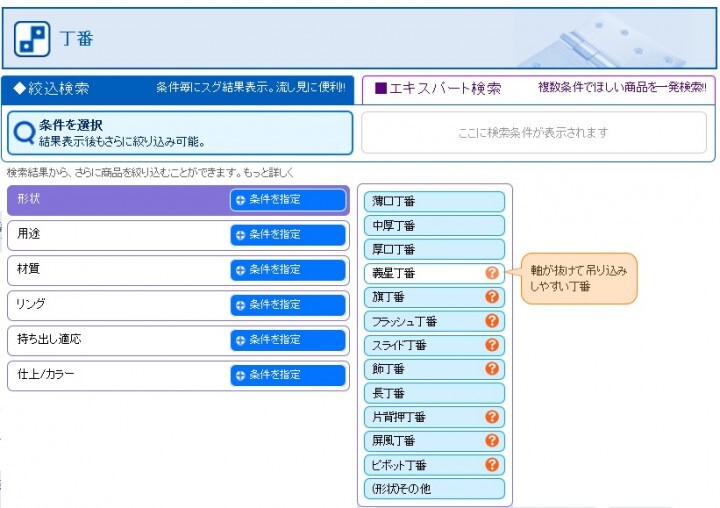Click help icon next to 旗丁番
This screenshot has width=720, height=508.
(492, 297)
